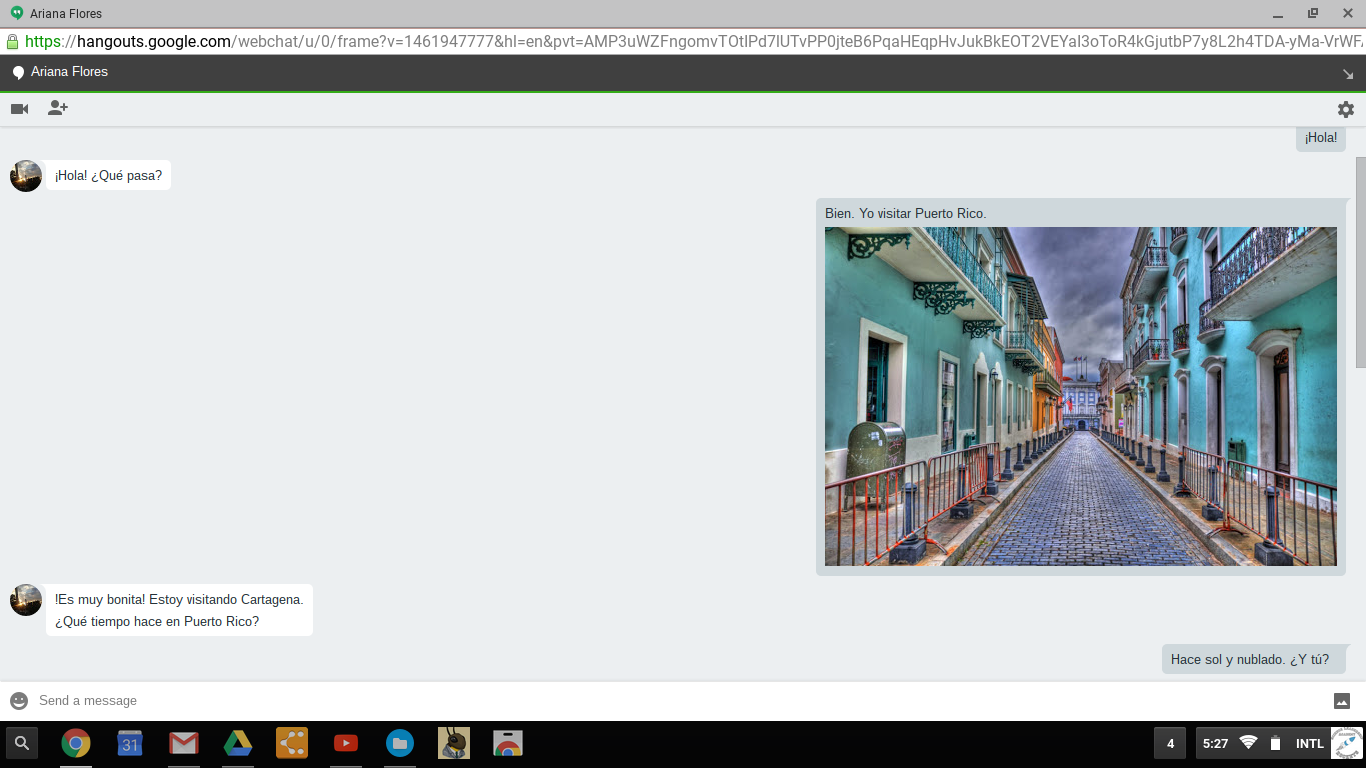Viewport: 1366px width, 768px height.
Task: Open the status tray at clock
Action: click(1215, 743)
